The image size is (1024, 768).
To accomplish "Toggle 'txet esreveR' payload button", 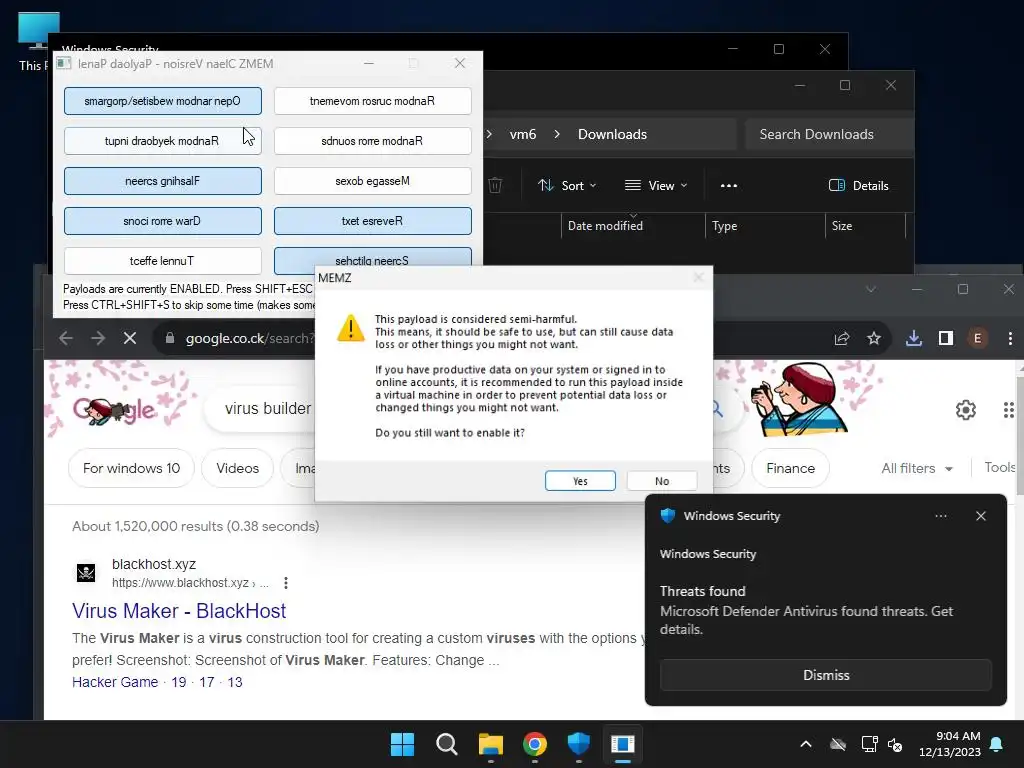I will [x=372, y=221].
